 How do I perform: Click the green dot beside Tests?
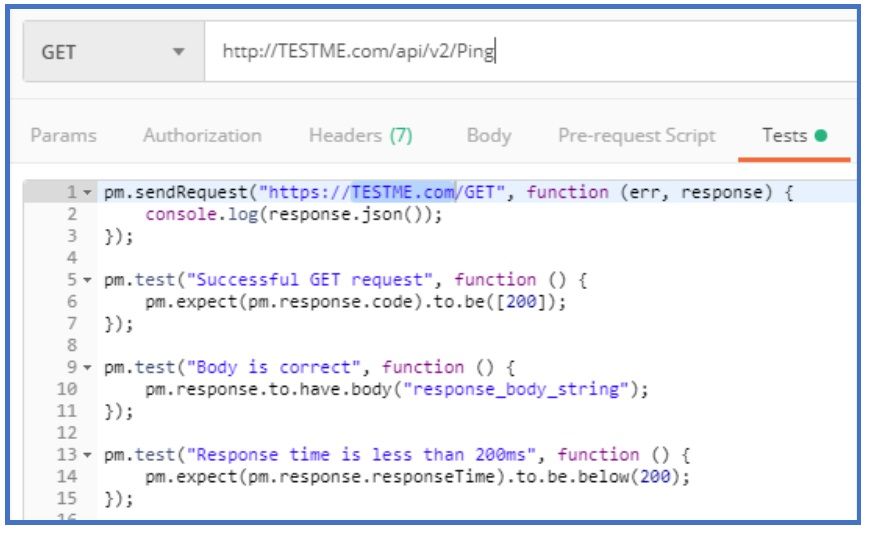(821, 137)
